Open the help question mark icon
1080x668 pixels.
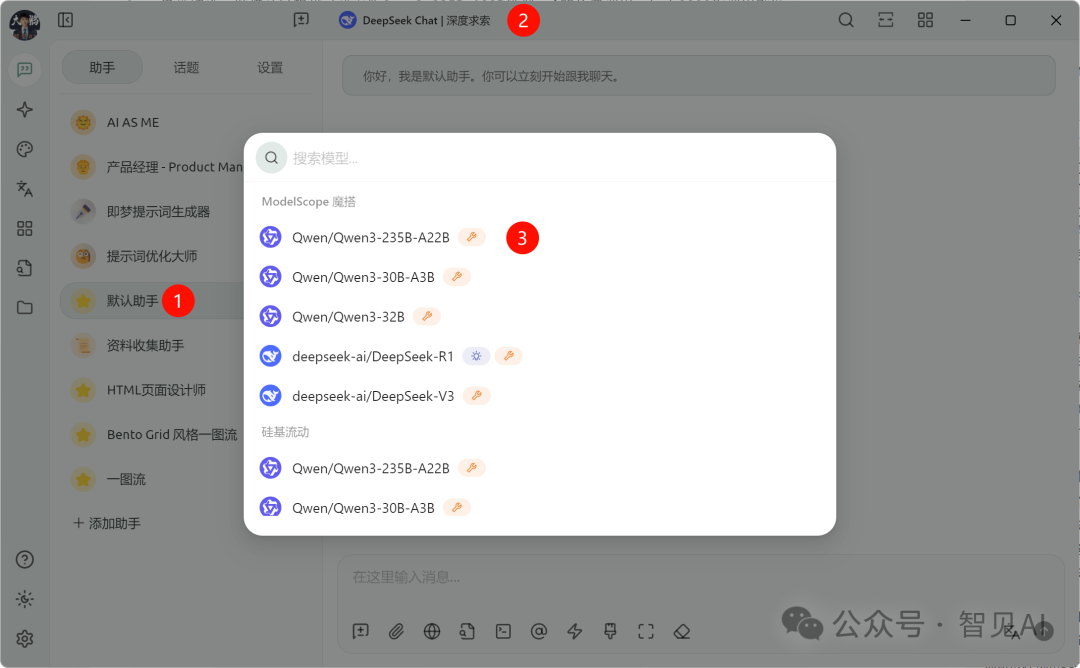pyautogui.click(x=25, y=559)
